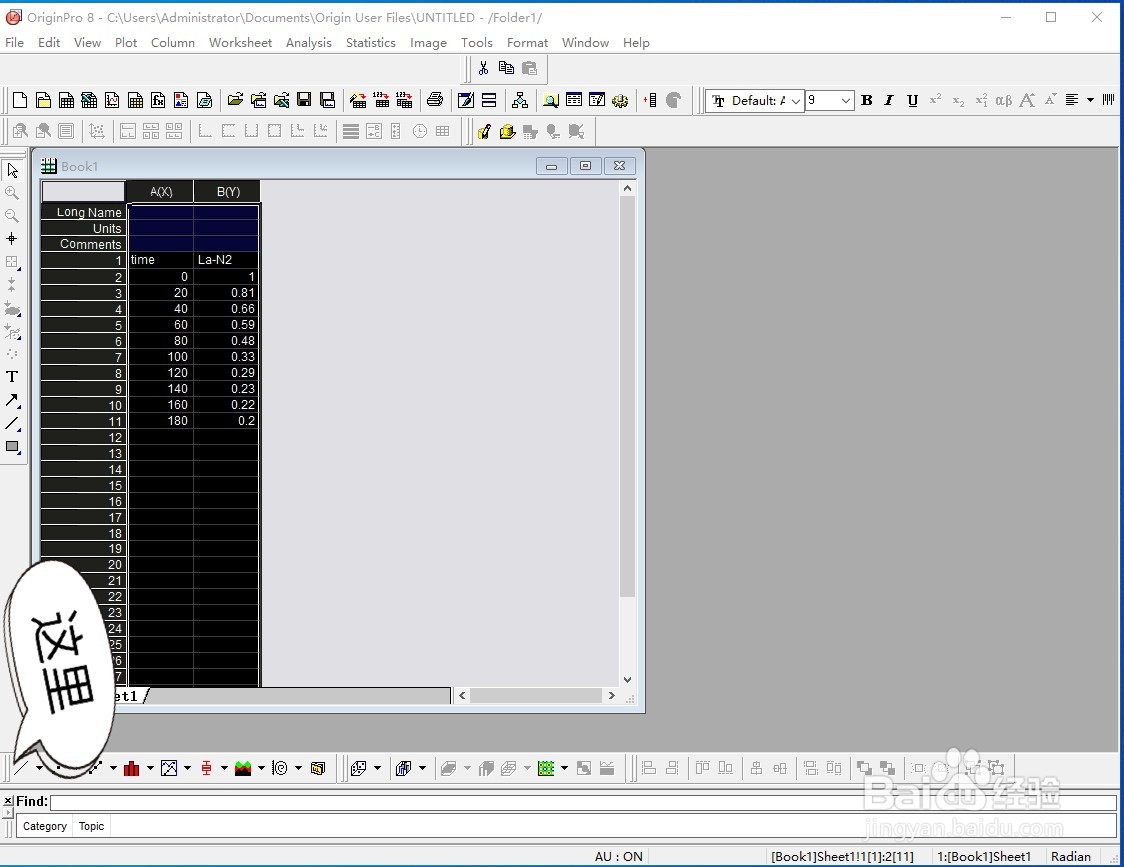
Task: Toggle Greek letters formatting
Action: pyautogui.click(x=1004, y=100)
